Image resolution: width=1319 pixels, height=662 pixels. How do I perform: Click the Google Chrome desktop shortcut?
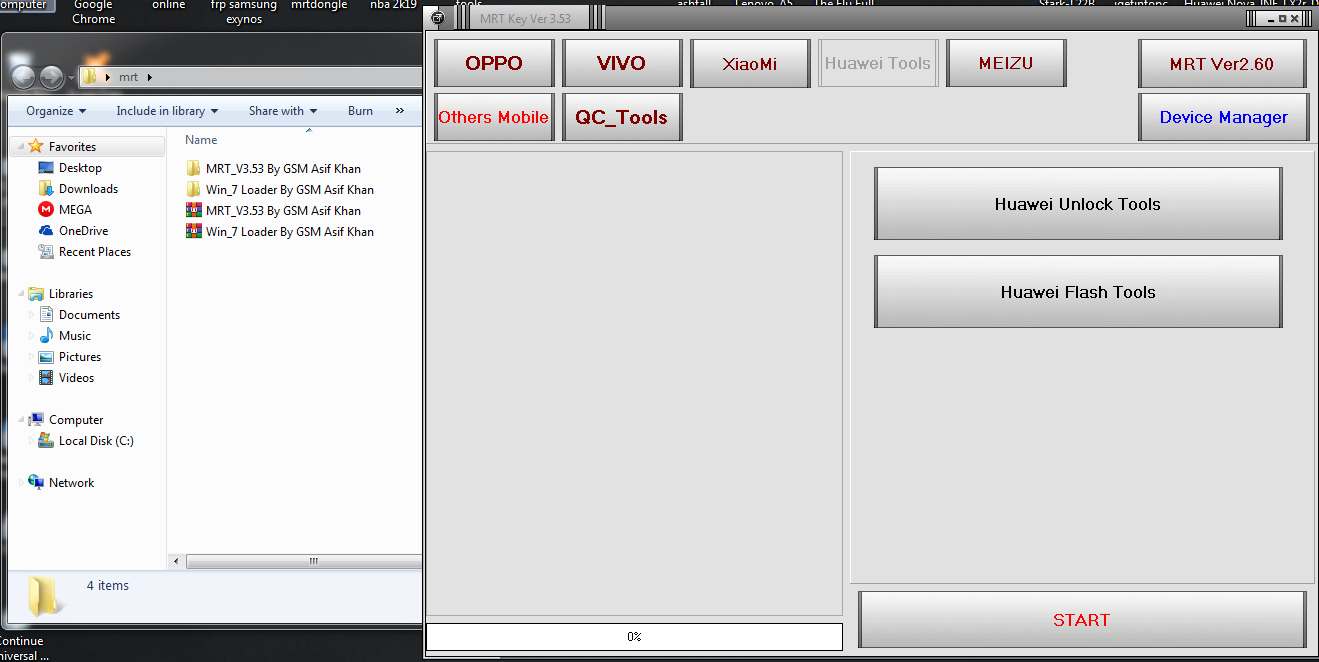pyautogui.click(x=93, y=12)
